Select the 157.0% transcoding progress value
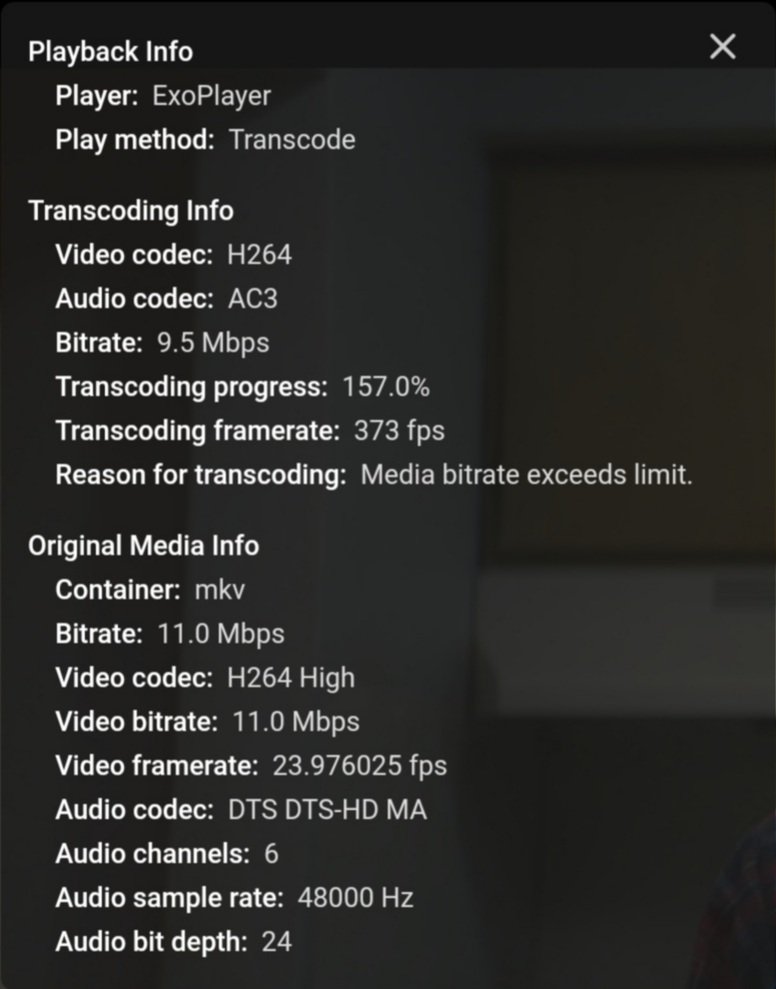The width and height of the screenshot is (776, 989). pyautogui.click(x=386, y=386)
